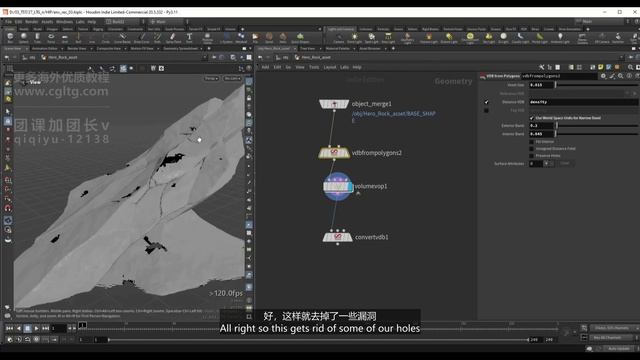Click the parameter pane search icon
Viewport: 640px width, 360px height.
(621, 76)
